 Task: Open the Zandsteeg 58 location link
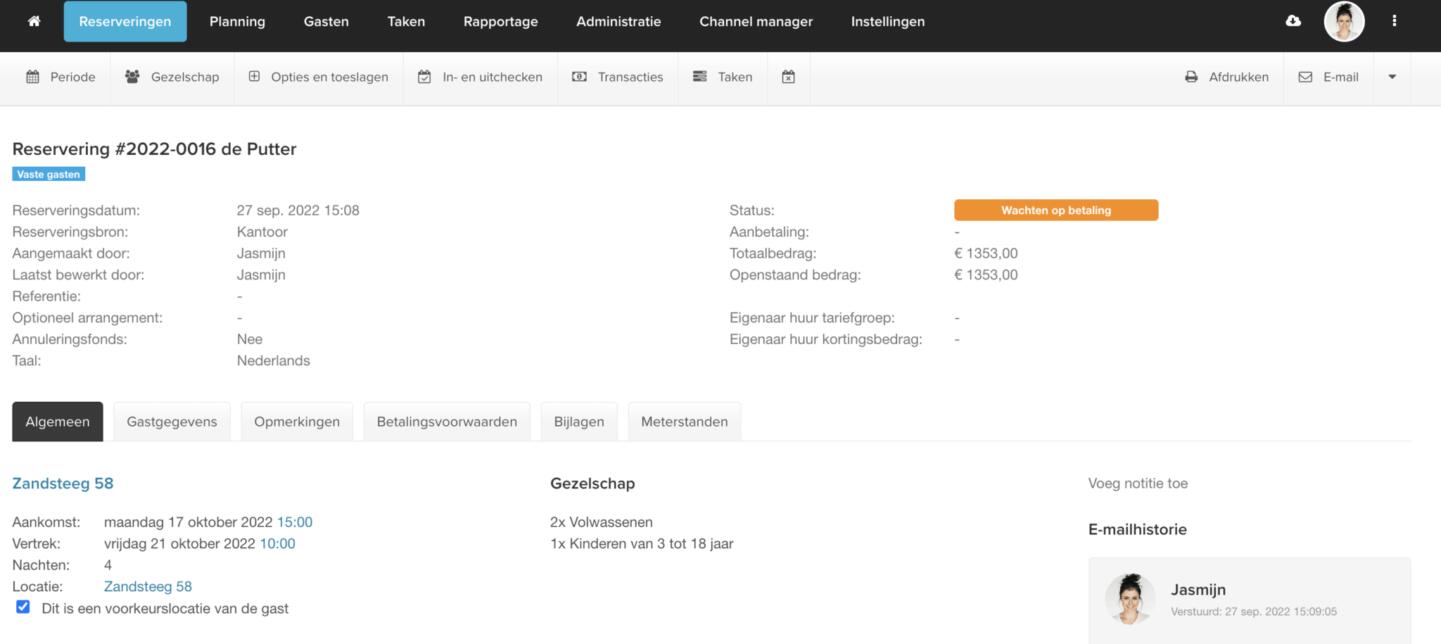148,587
